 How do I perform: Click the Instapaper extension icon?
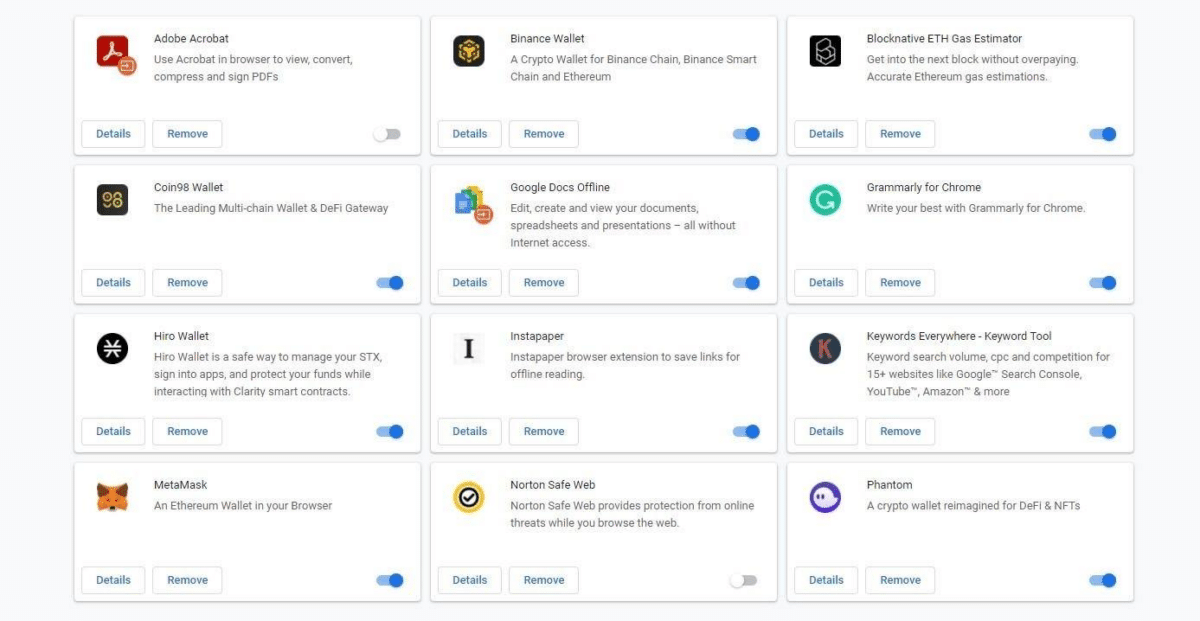469,349
